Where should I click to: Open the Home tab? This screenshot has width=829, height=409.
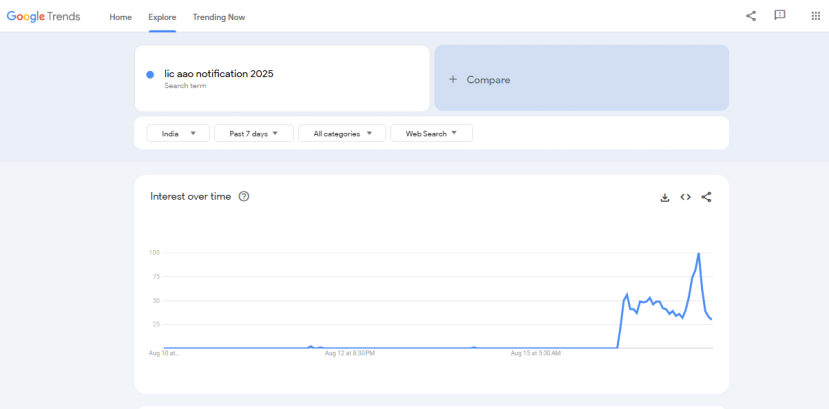click(121, 17)
